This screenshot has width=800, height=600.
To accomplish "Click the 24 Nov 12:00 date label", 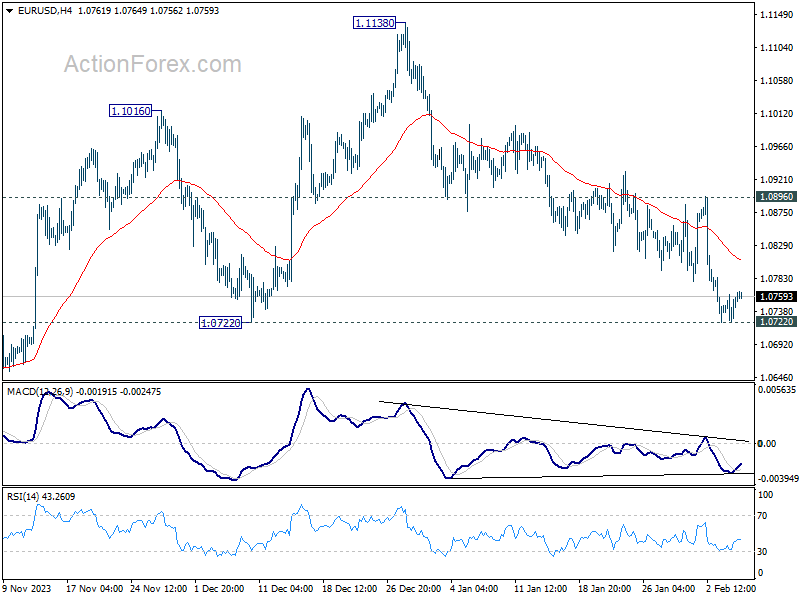I will pyautogui.click(x=158, y=588).
